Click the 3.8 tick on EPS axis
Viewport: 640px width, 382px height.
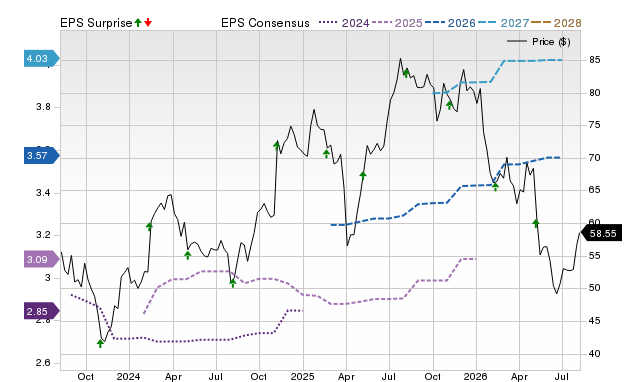[x=43, y=107]
